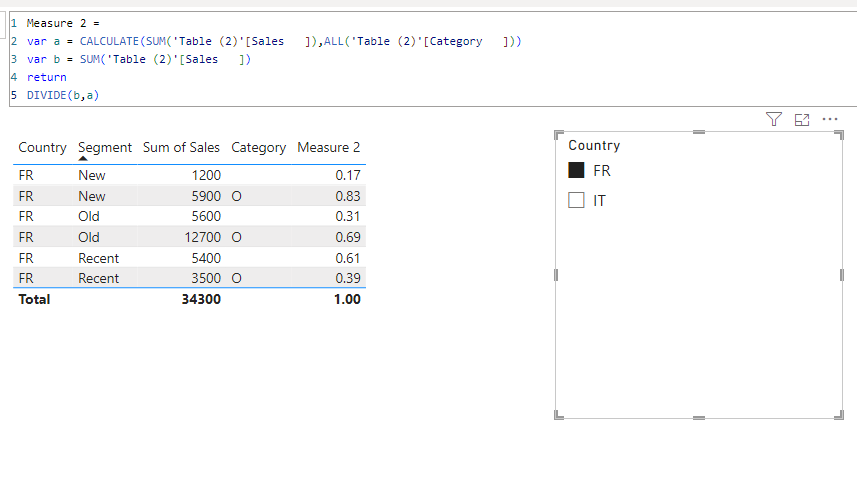Click the DIVIDE(b,a) formula line
The height and width of the screenshot is (481, 857).
click(63, 95)
